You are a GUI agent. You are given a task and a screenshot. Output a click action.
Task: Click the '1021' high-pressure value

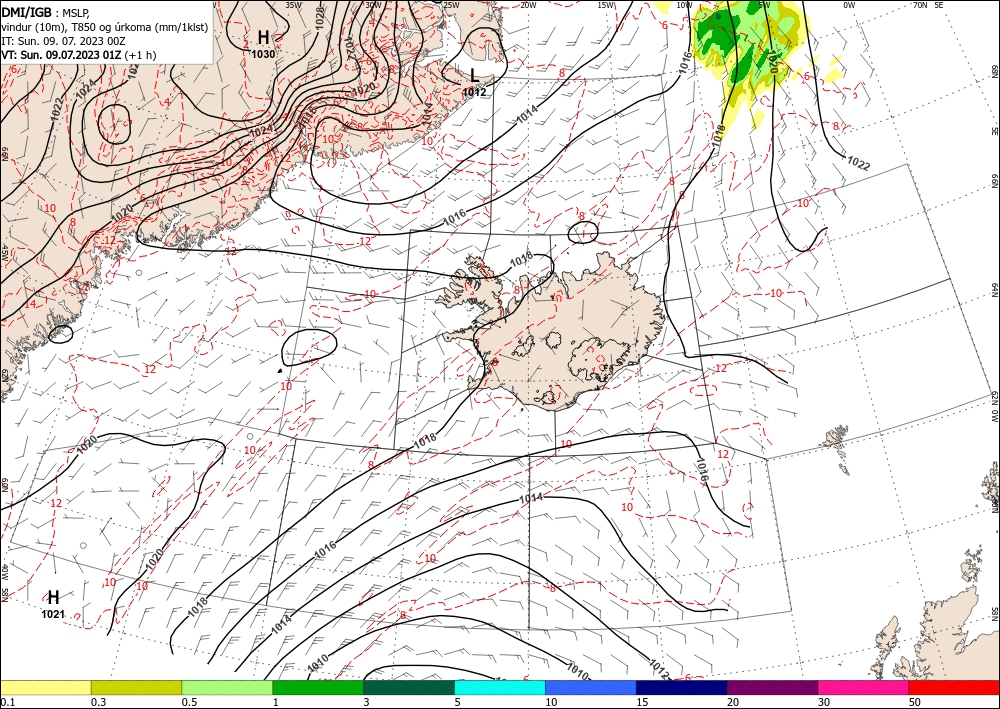tap(53, 614)
